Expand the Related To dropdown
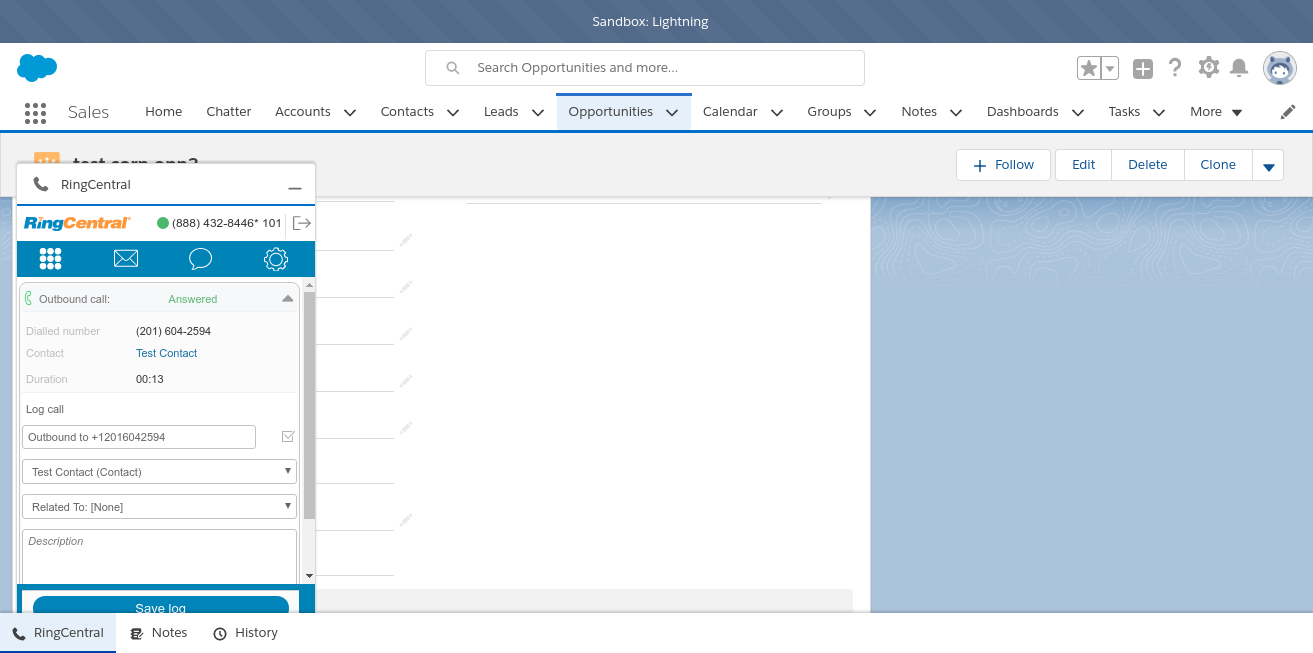Image resolution: width=1313 pixels, height=653 pixels. [159, 507]
